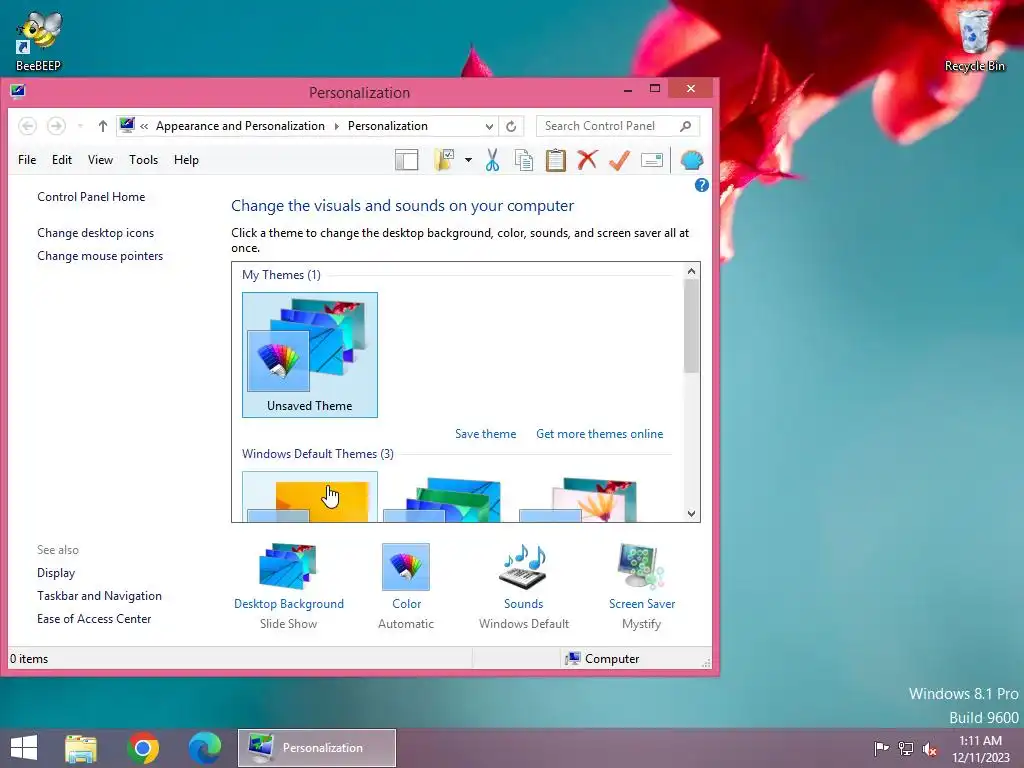Open the View menu
The image size is (1024, 768).
[x=101, y=160]
